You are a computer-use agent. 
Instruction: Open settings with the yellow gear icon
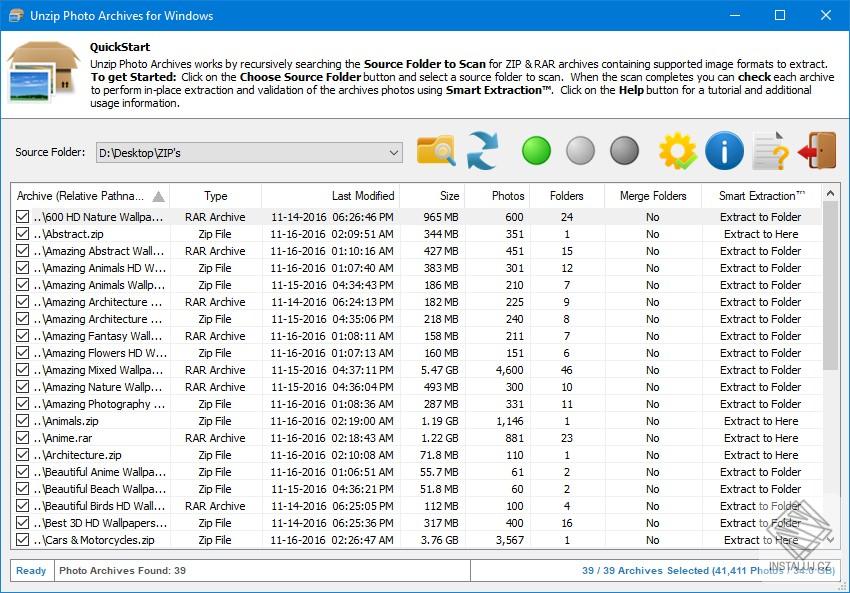678,151
